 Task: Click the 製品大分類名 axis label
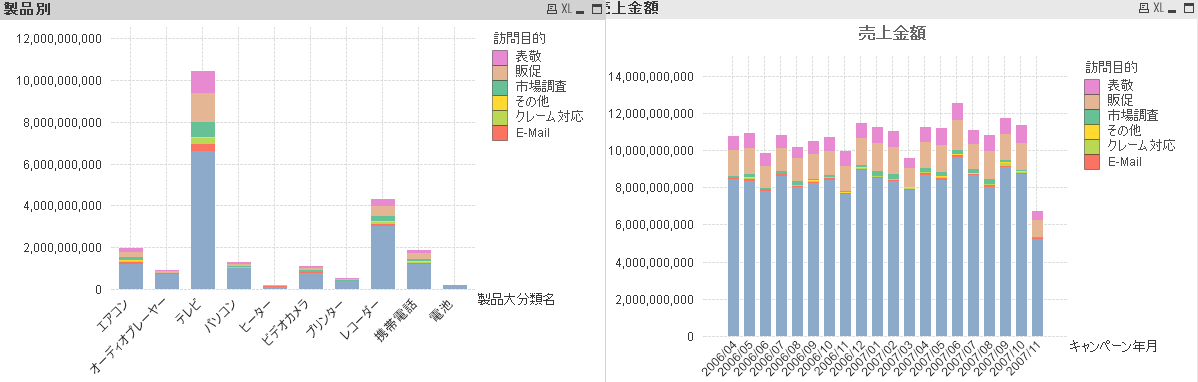(516, 299)
